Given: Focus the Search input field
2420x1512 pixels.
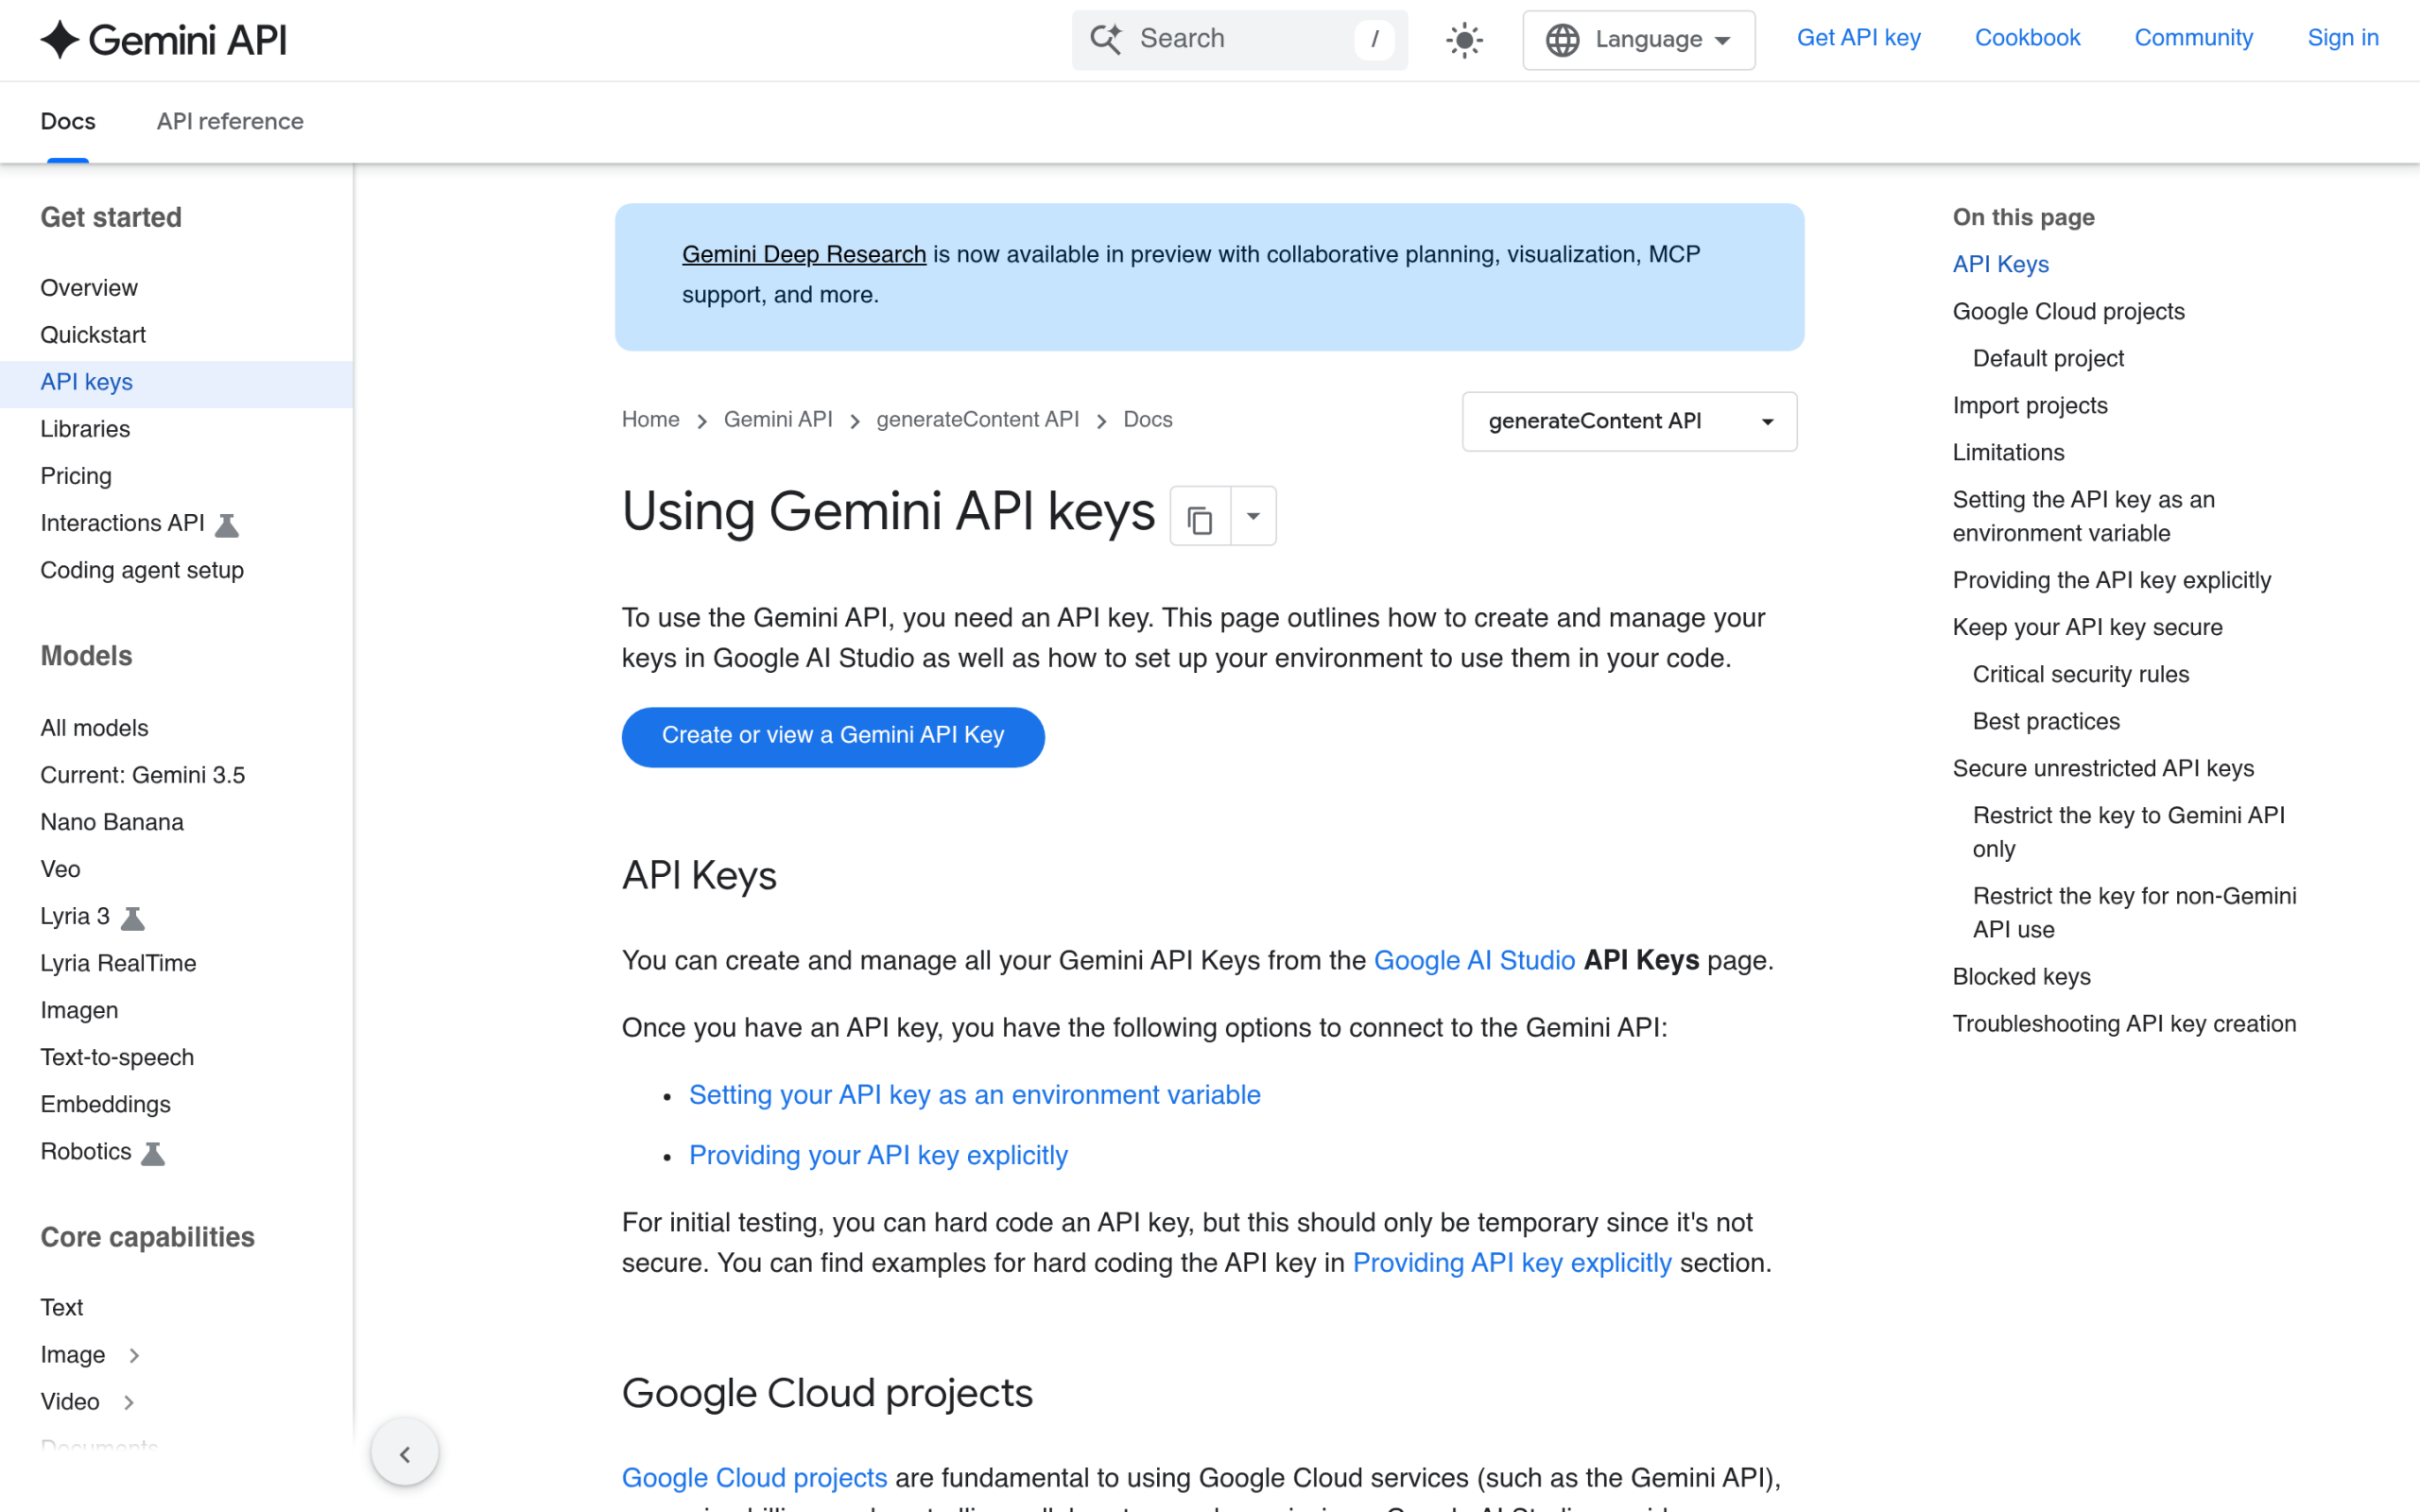Looking at the screenshot, I should [1239, 40].
